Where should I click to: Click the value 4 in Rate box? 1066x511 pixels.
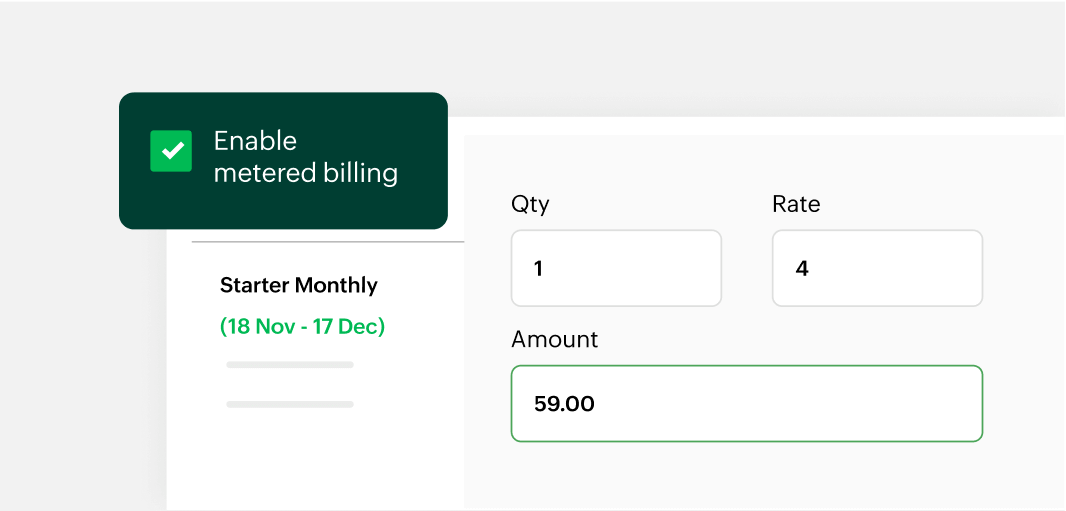pyautogui.click(x=801, y=269)
